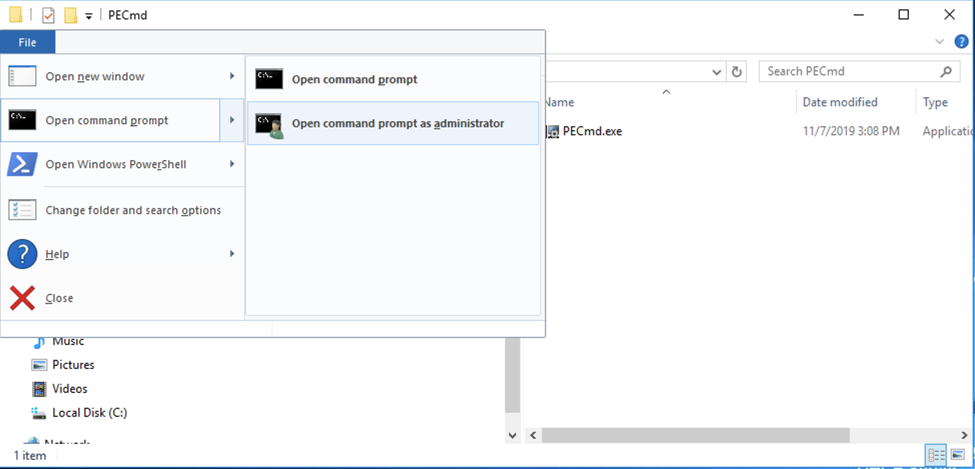Screen dimensions: 975x469
Task: Open Videos in the navigation pane
Action: pyautogui.click(x=70, y=389)
